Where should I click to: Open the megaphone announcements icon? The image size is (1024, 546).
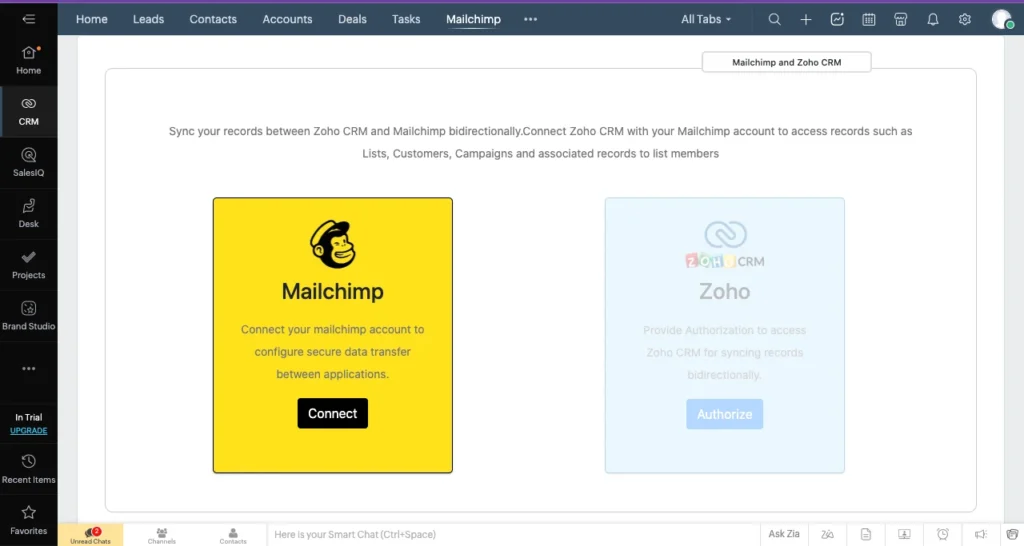(980, 534)
